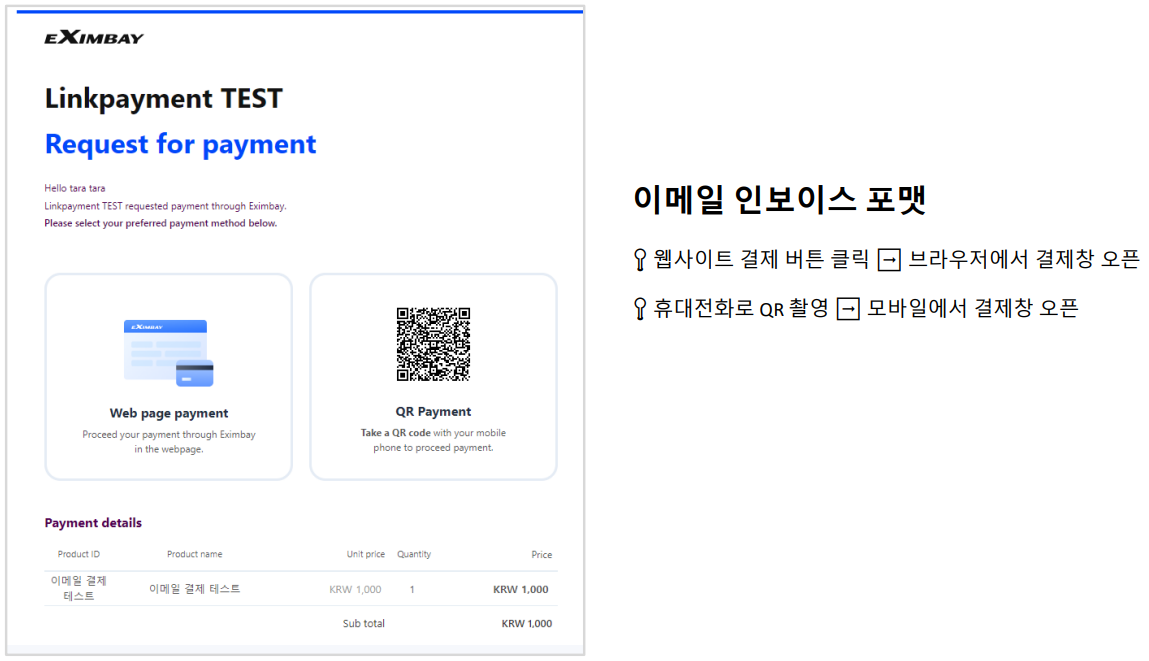This screenshot has width=1149, height=661.
Task: Click the 'Sub total' label
Action: coord(363,624)
